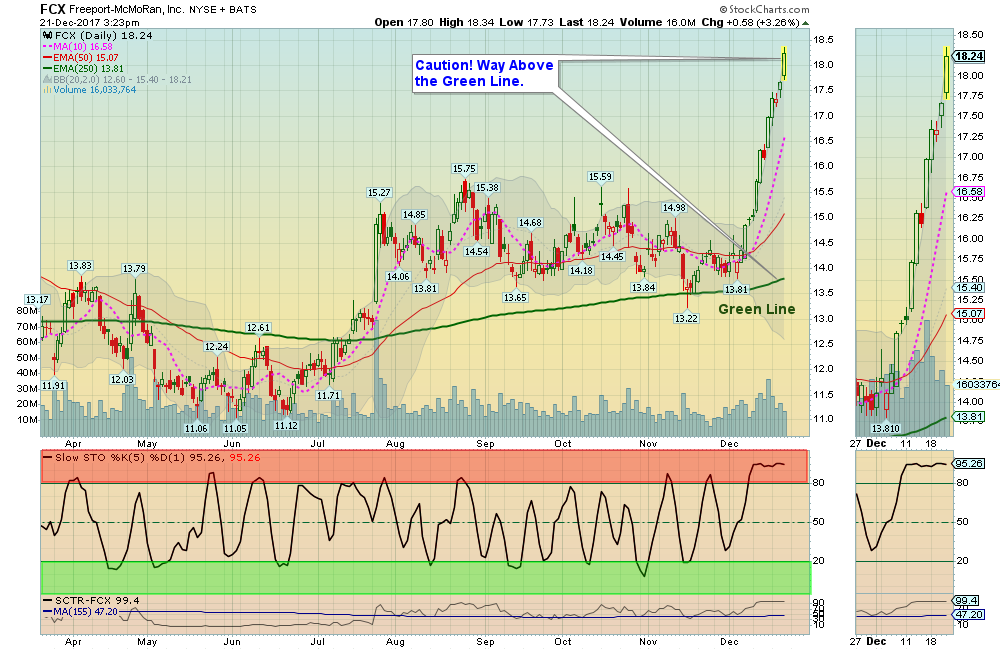Click the 99.4 SCTR tag in zoom panel
The height and width of the screenshot is (650, 1000).
967,600
